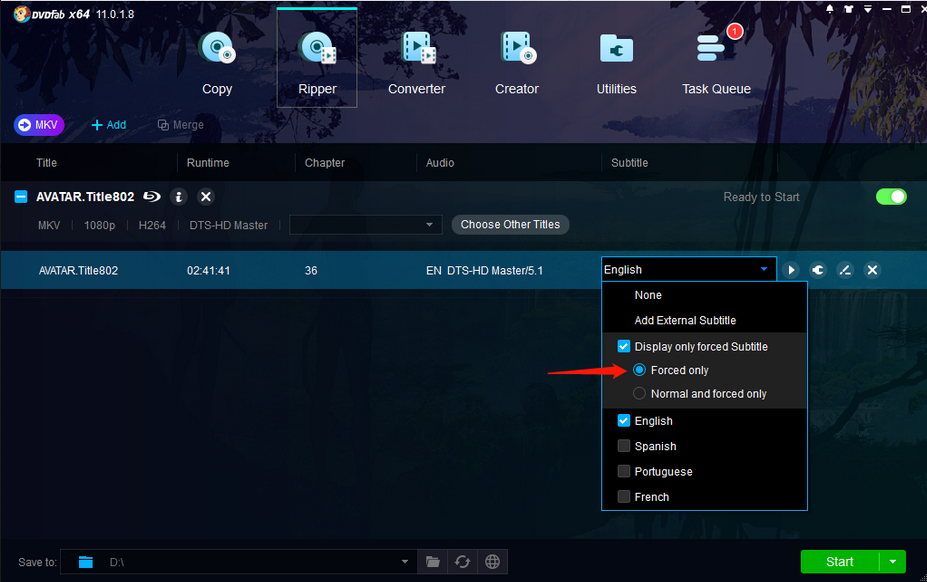Select Normal and forced only option

(x=640, y=394)
